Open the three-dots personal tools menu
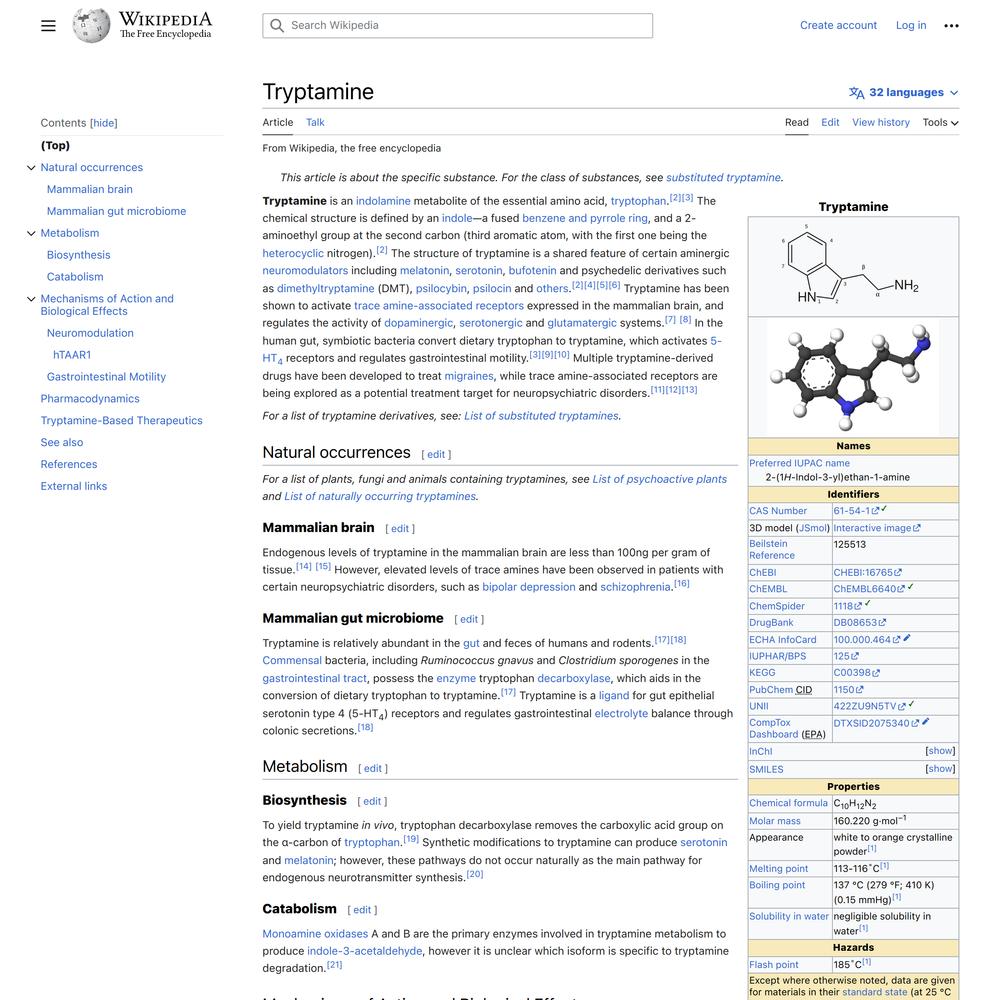Image resolution: width=1000 pixels, height=1000 pixels. tap(951, 26)
